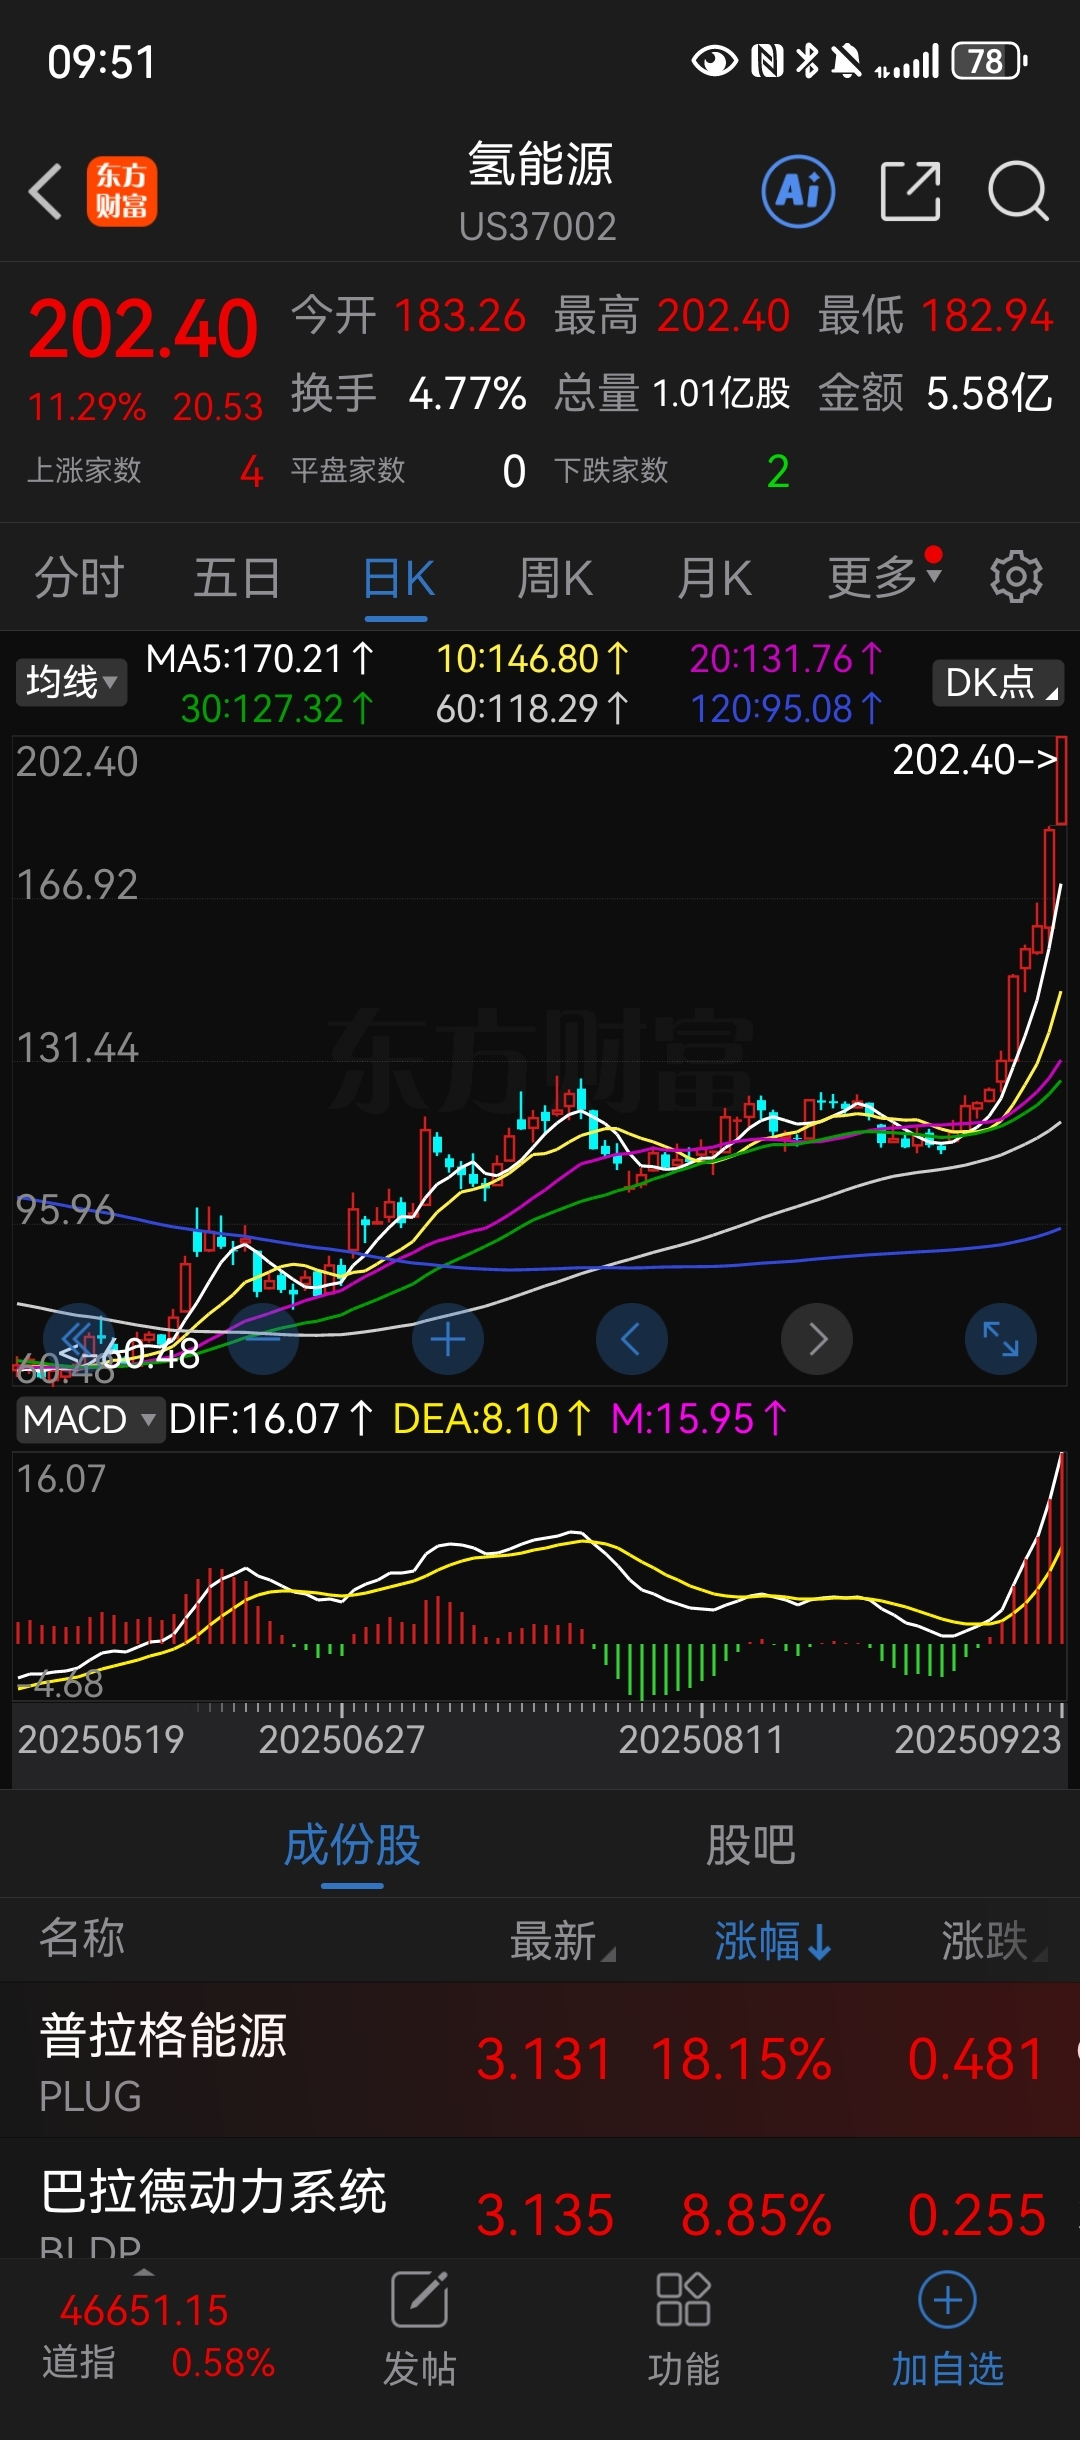Open the 成份股 tab
This screenshot has height=2440, width=1080.
(x=352, y=1845)
